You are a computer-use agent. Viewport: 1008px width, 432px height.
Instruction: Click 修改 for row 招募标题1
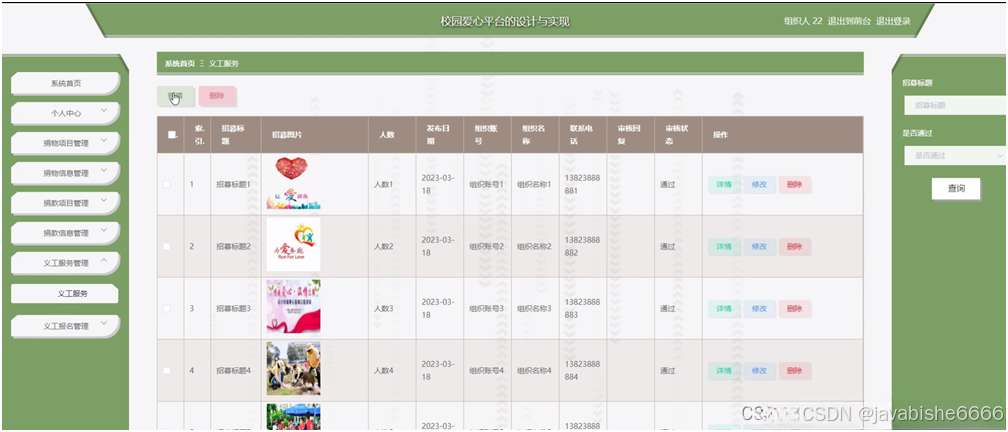[759, 185]
